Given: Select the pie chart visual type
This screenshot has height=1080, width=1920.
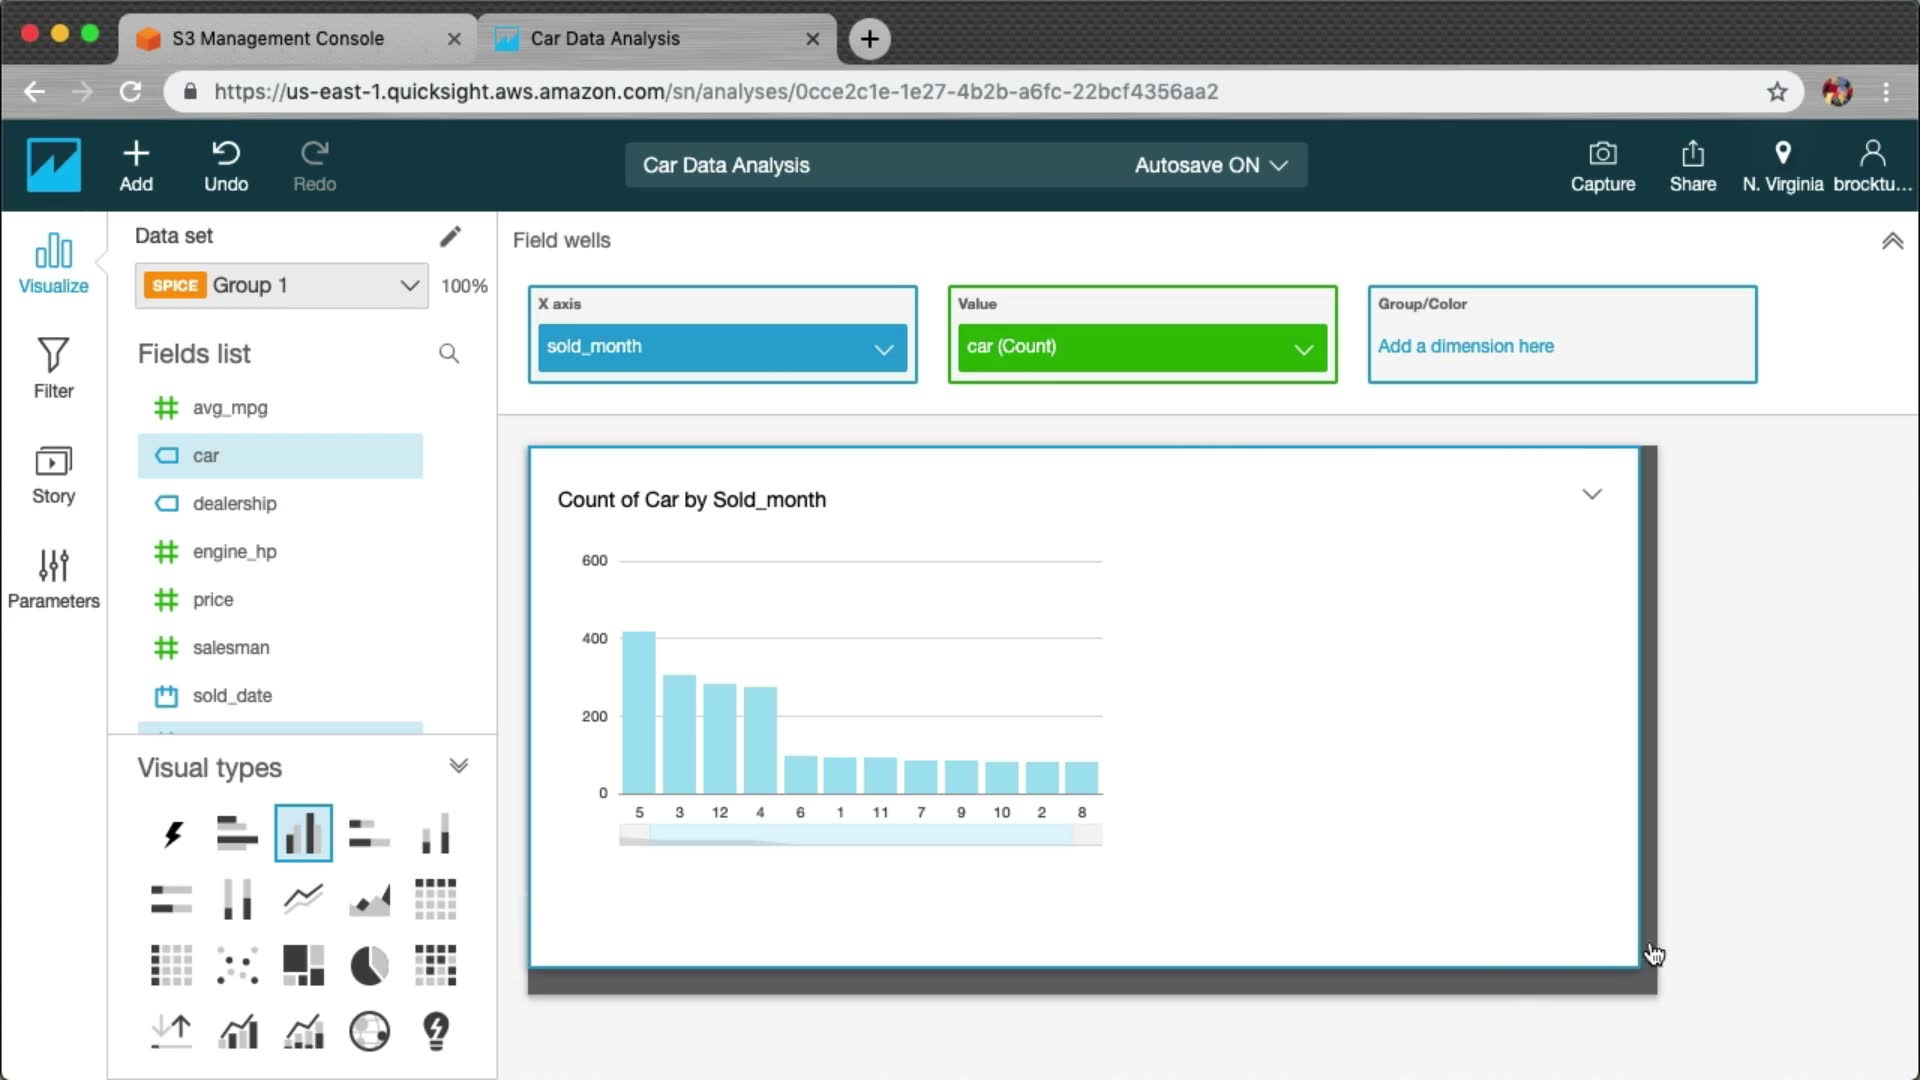Looking at the screenshot, I should 369,966.
